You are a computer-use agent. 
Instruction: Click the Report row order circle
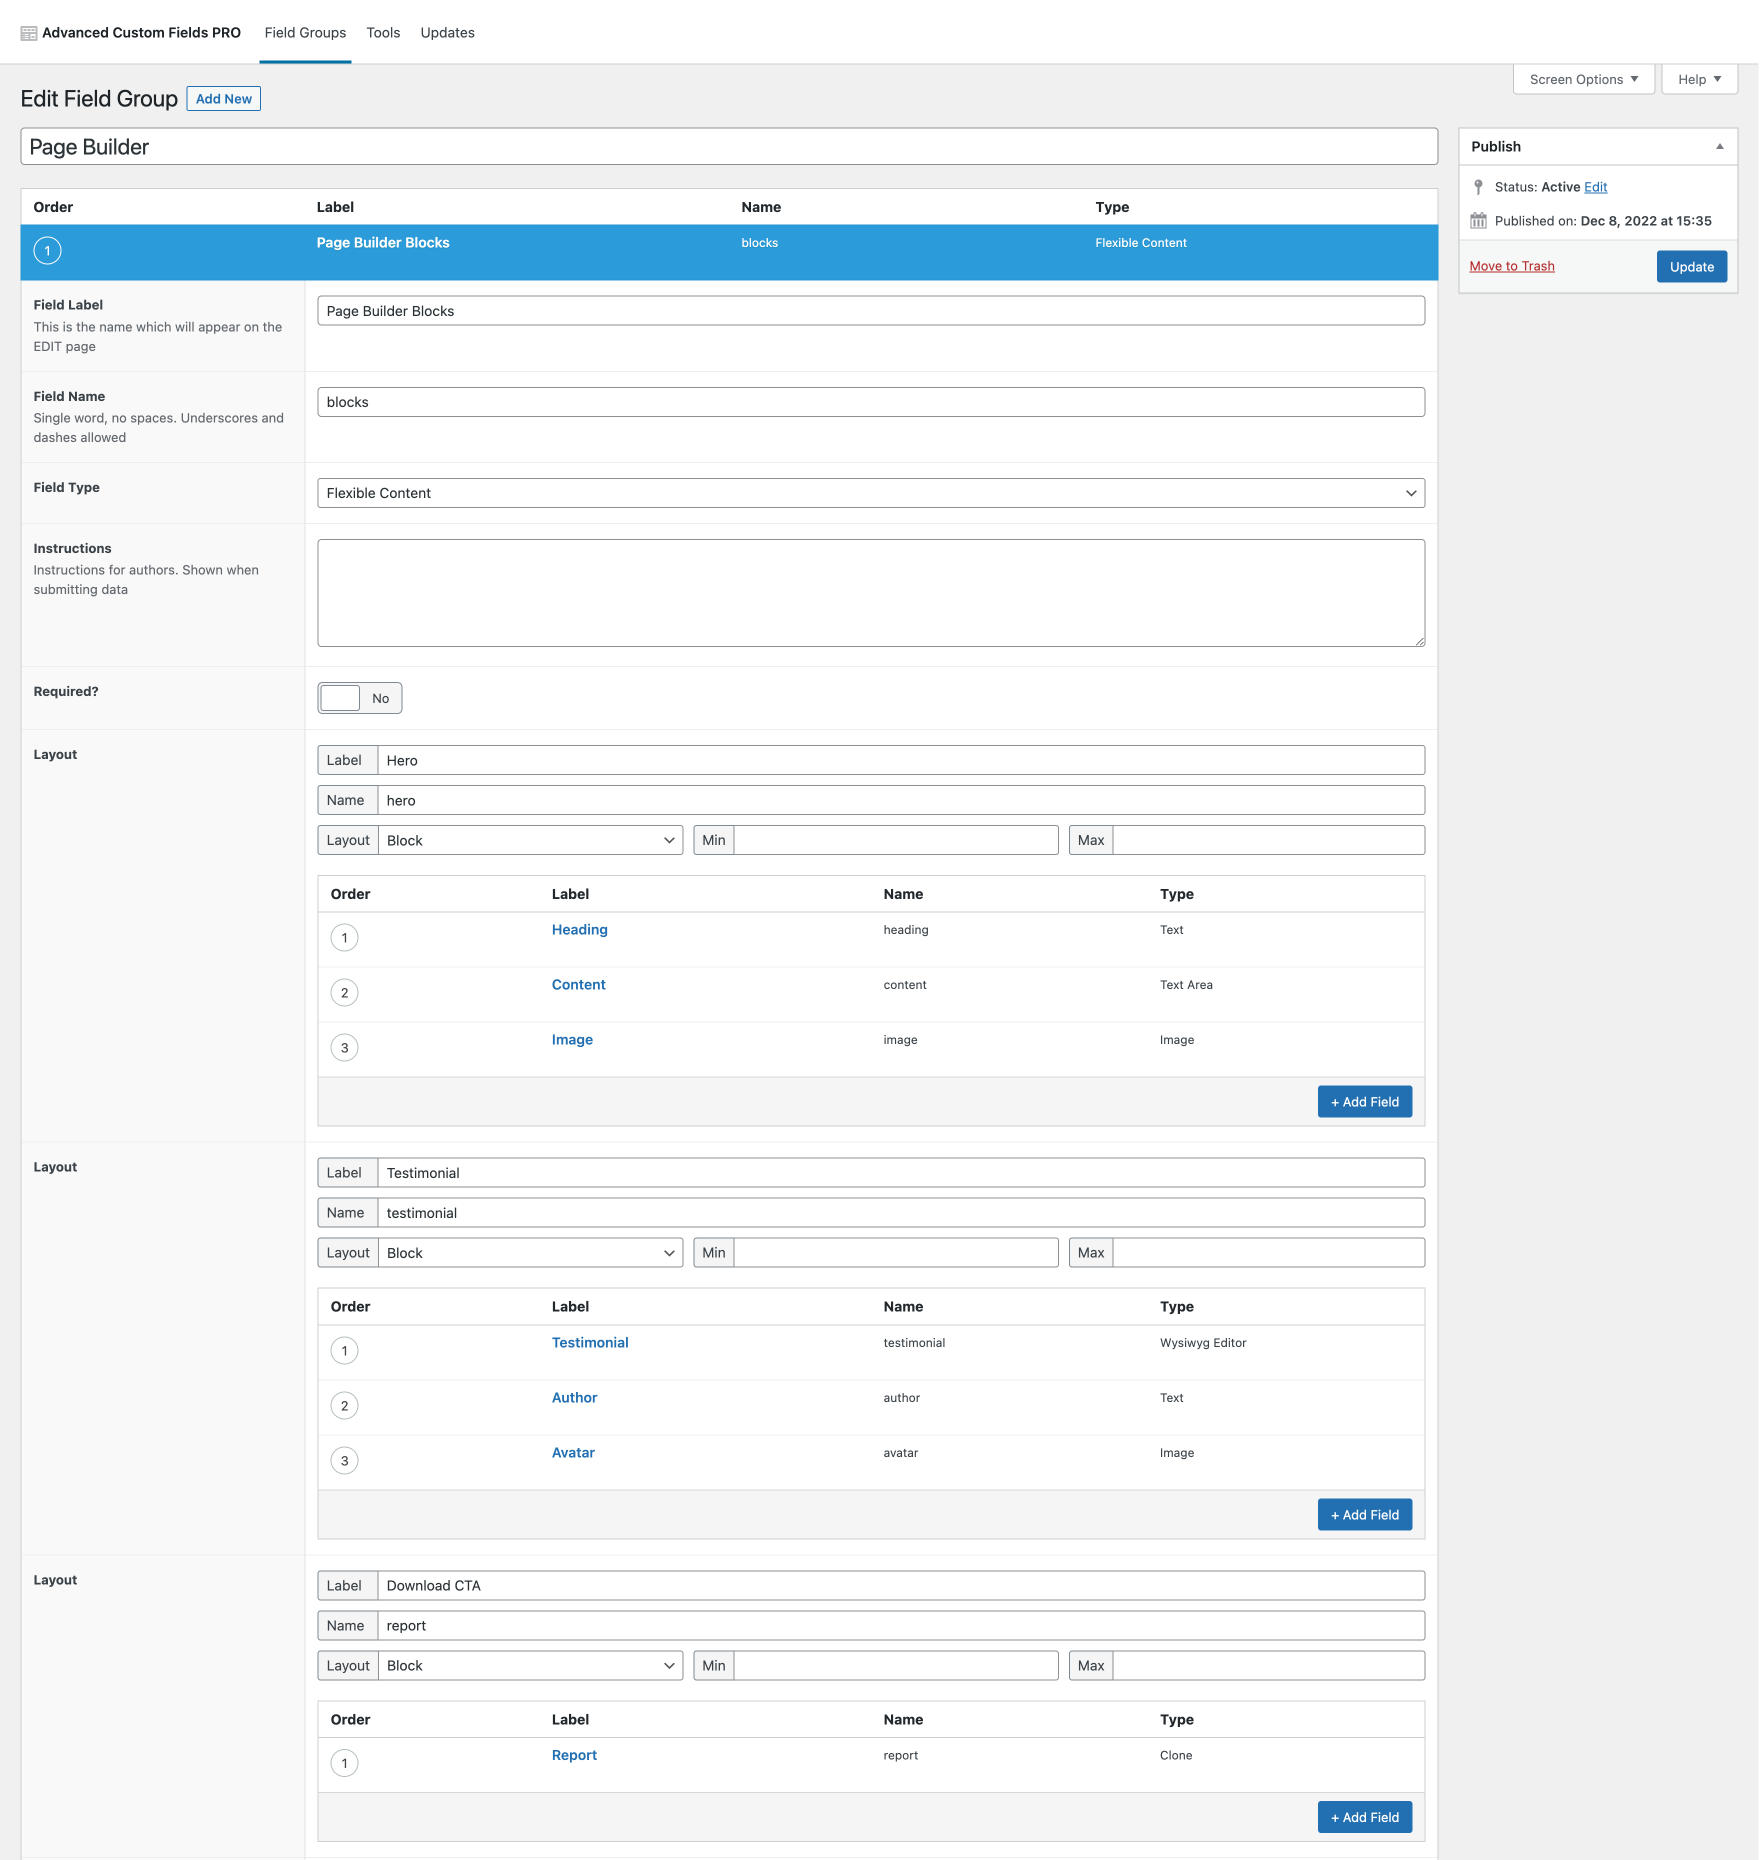(x=344, y=1763)
